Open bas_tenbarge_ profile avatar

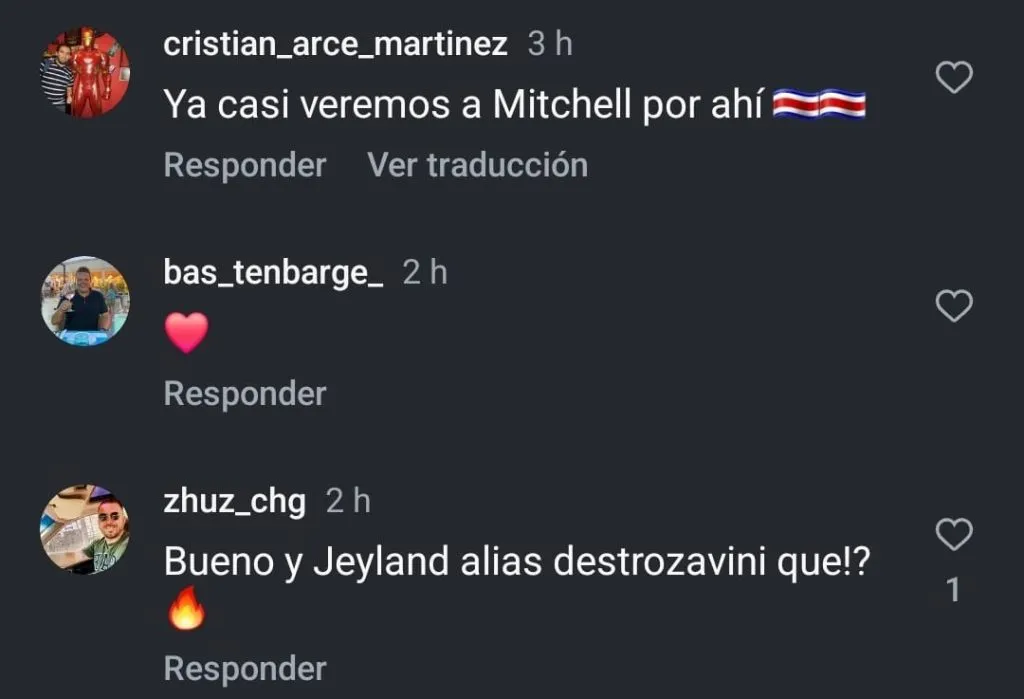point(85,301)
